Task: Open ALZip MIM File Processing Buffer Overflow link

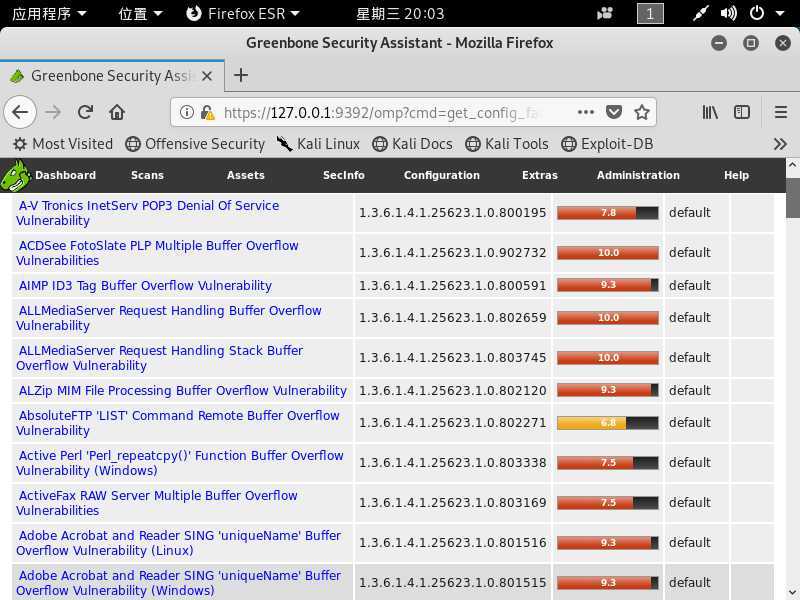Action: [x=183, y=391]
